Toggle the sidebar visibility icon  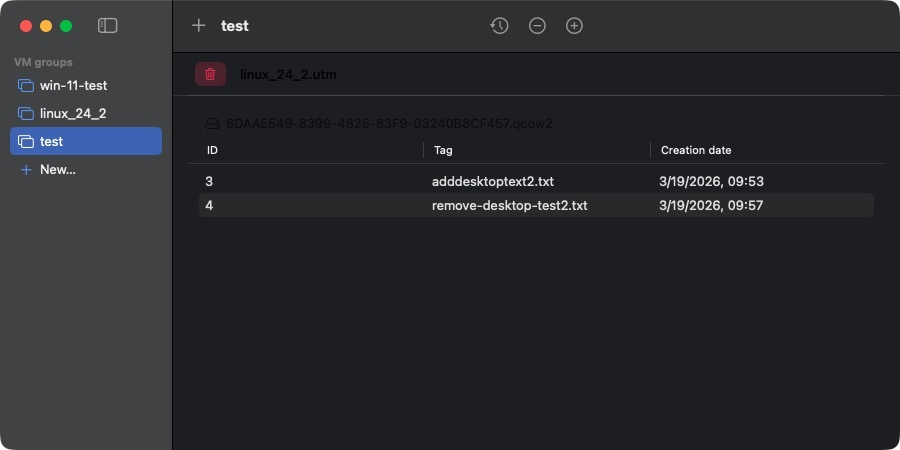coord(108,26)
